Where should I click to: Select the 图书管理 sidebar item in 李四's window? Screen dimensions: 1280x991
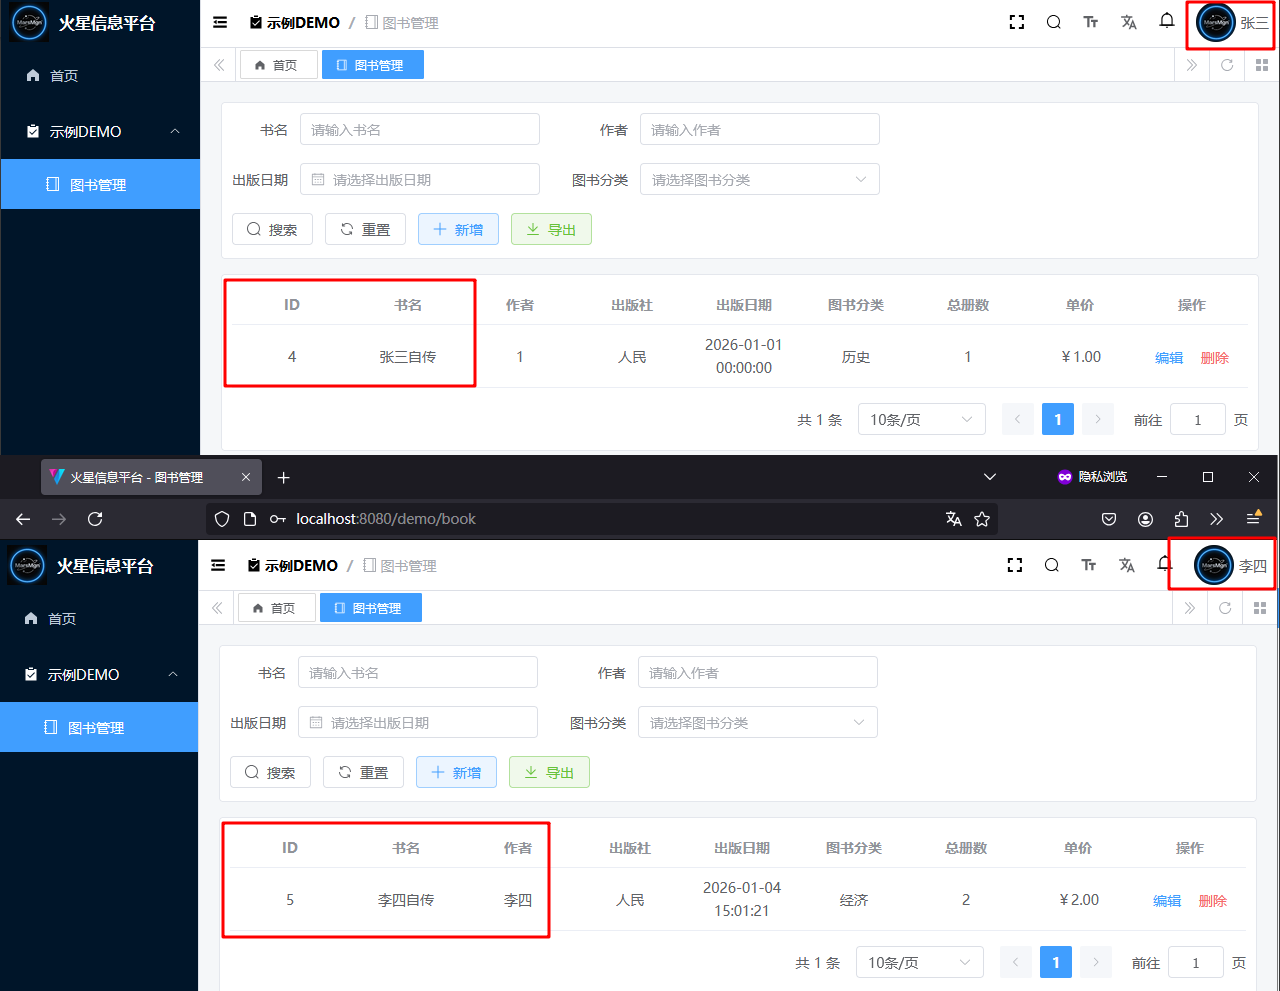(x=97, y=728)
